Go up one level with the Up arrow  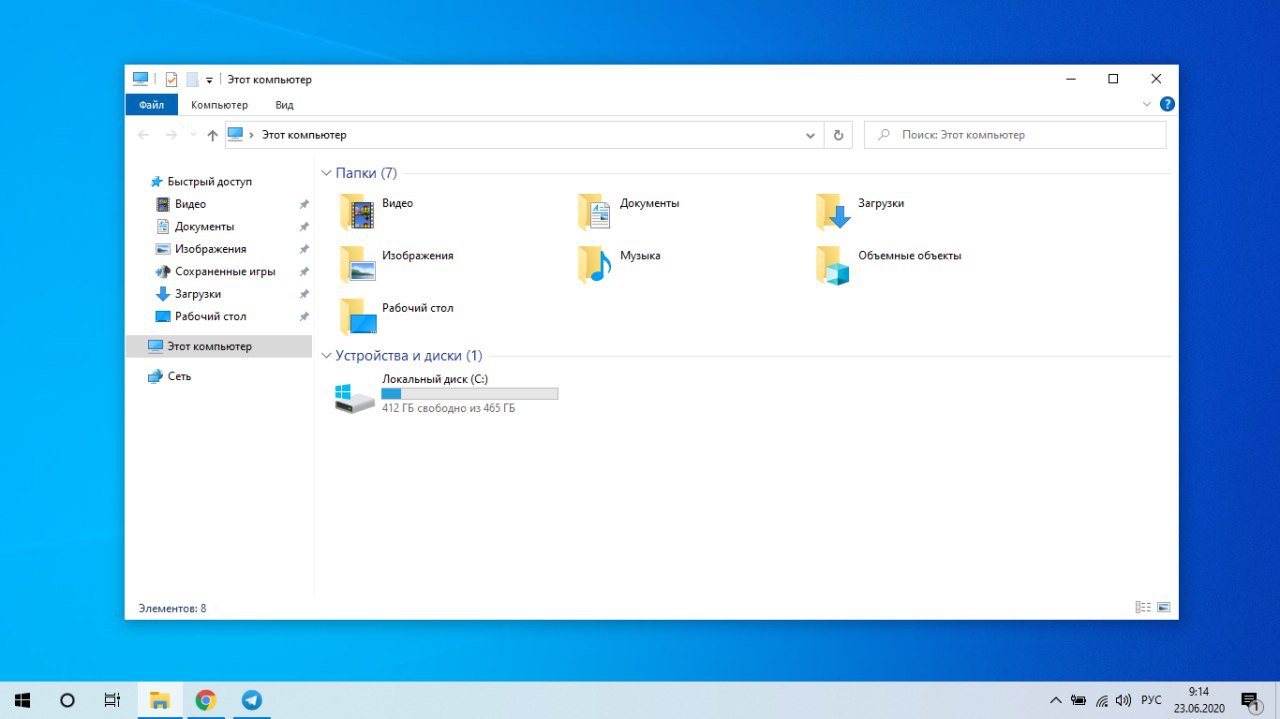(212, 135)
